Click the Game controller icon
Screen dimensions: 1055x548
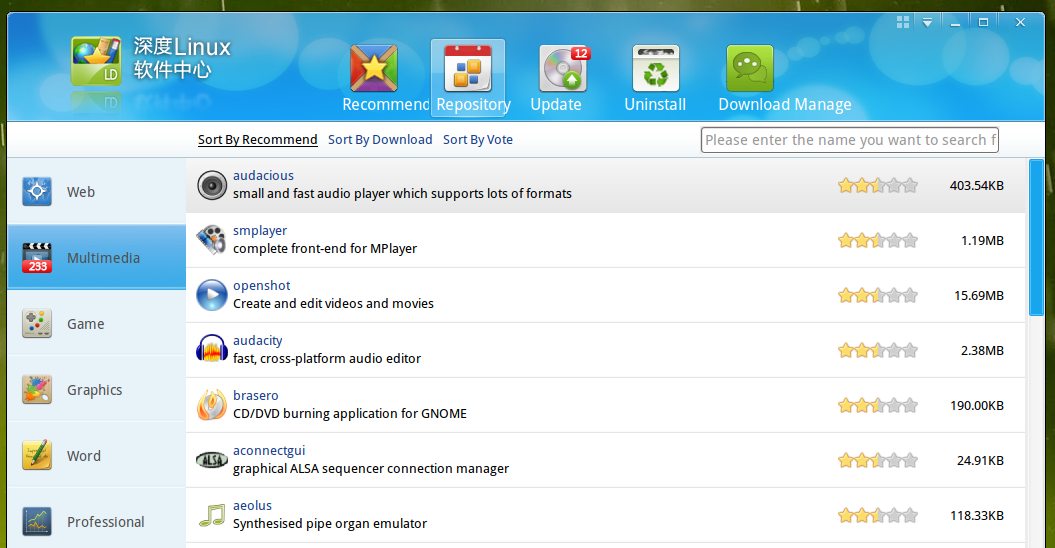[x=37, y=323]
